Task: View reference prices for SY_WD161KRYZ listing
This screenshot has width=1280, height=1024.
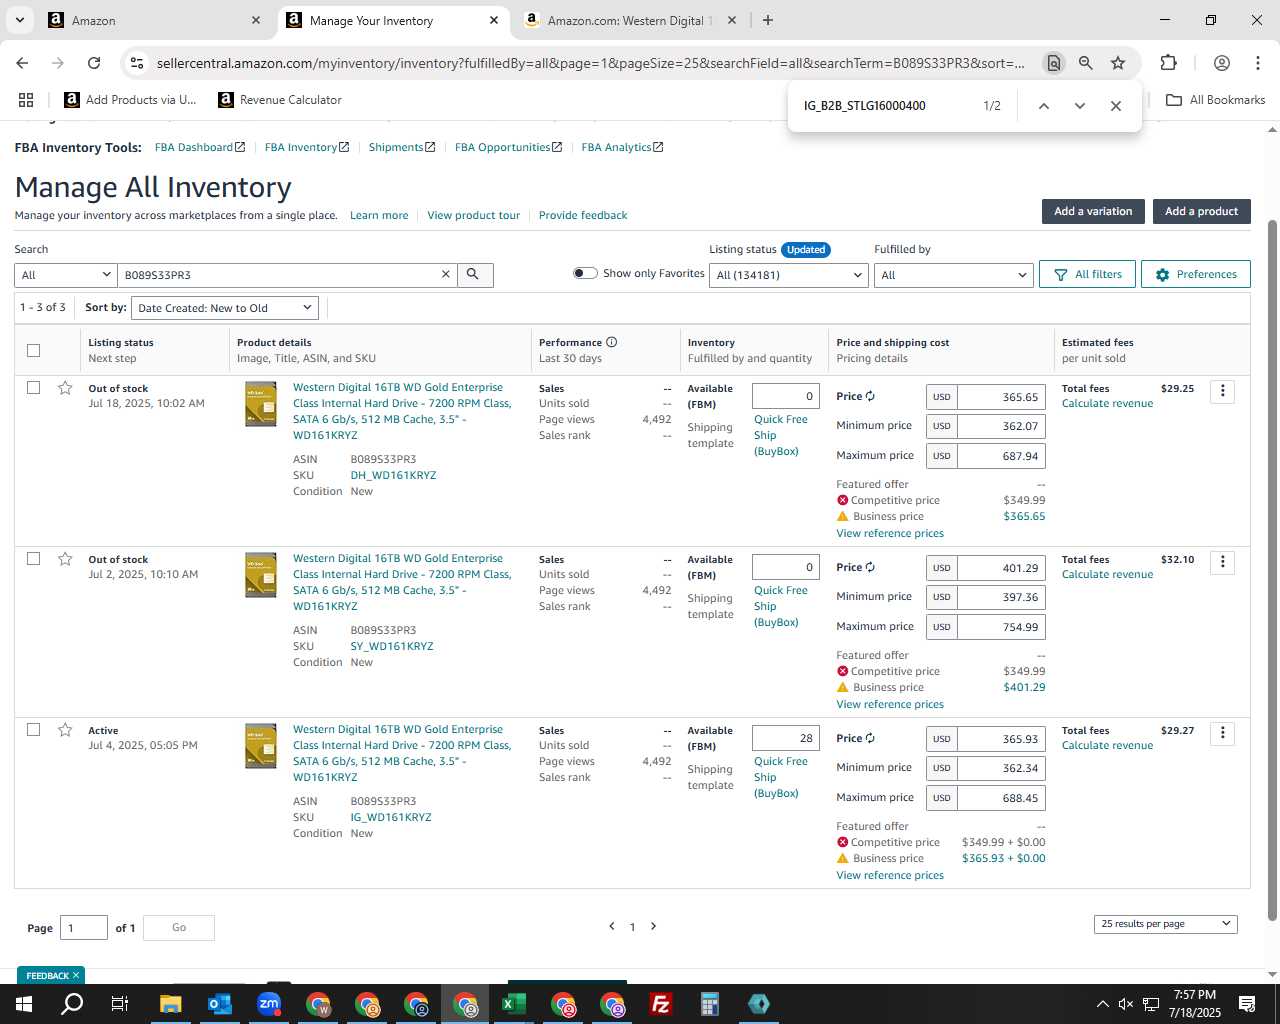Action: 890,704
